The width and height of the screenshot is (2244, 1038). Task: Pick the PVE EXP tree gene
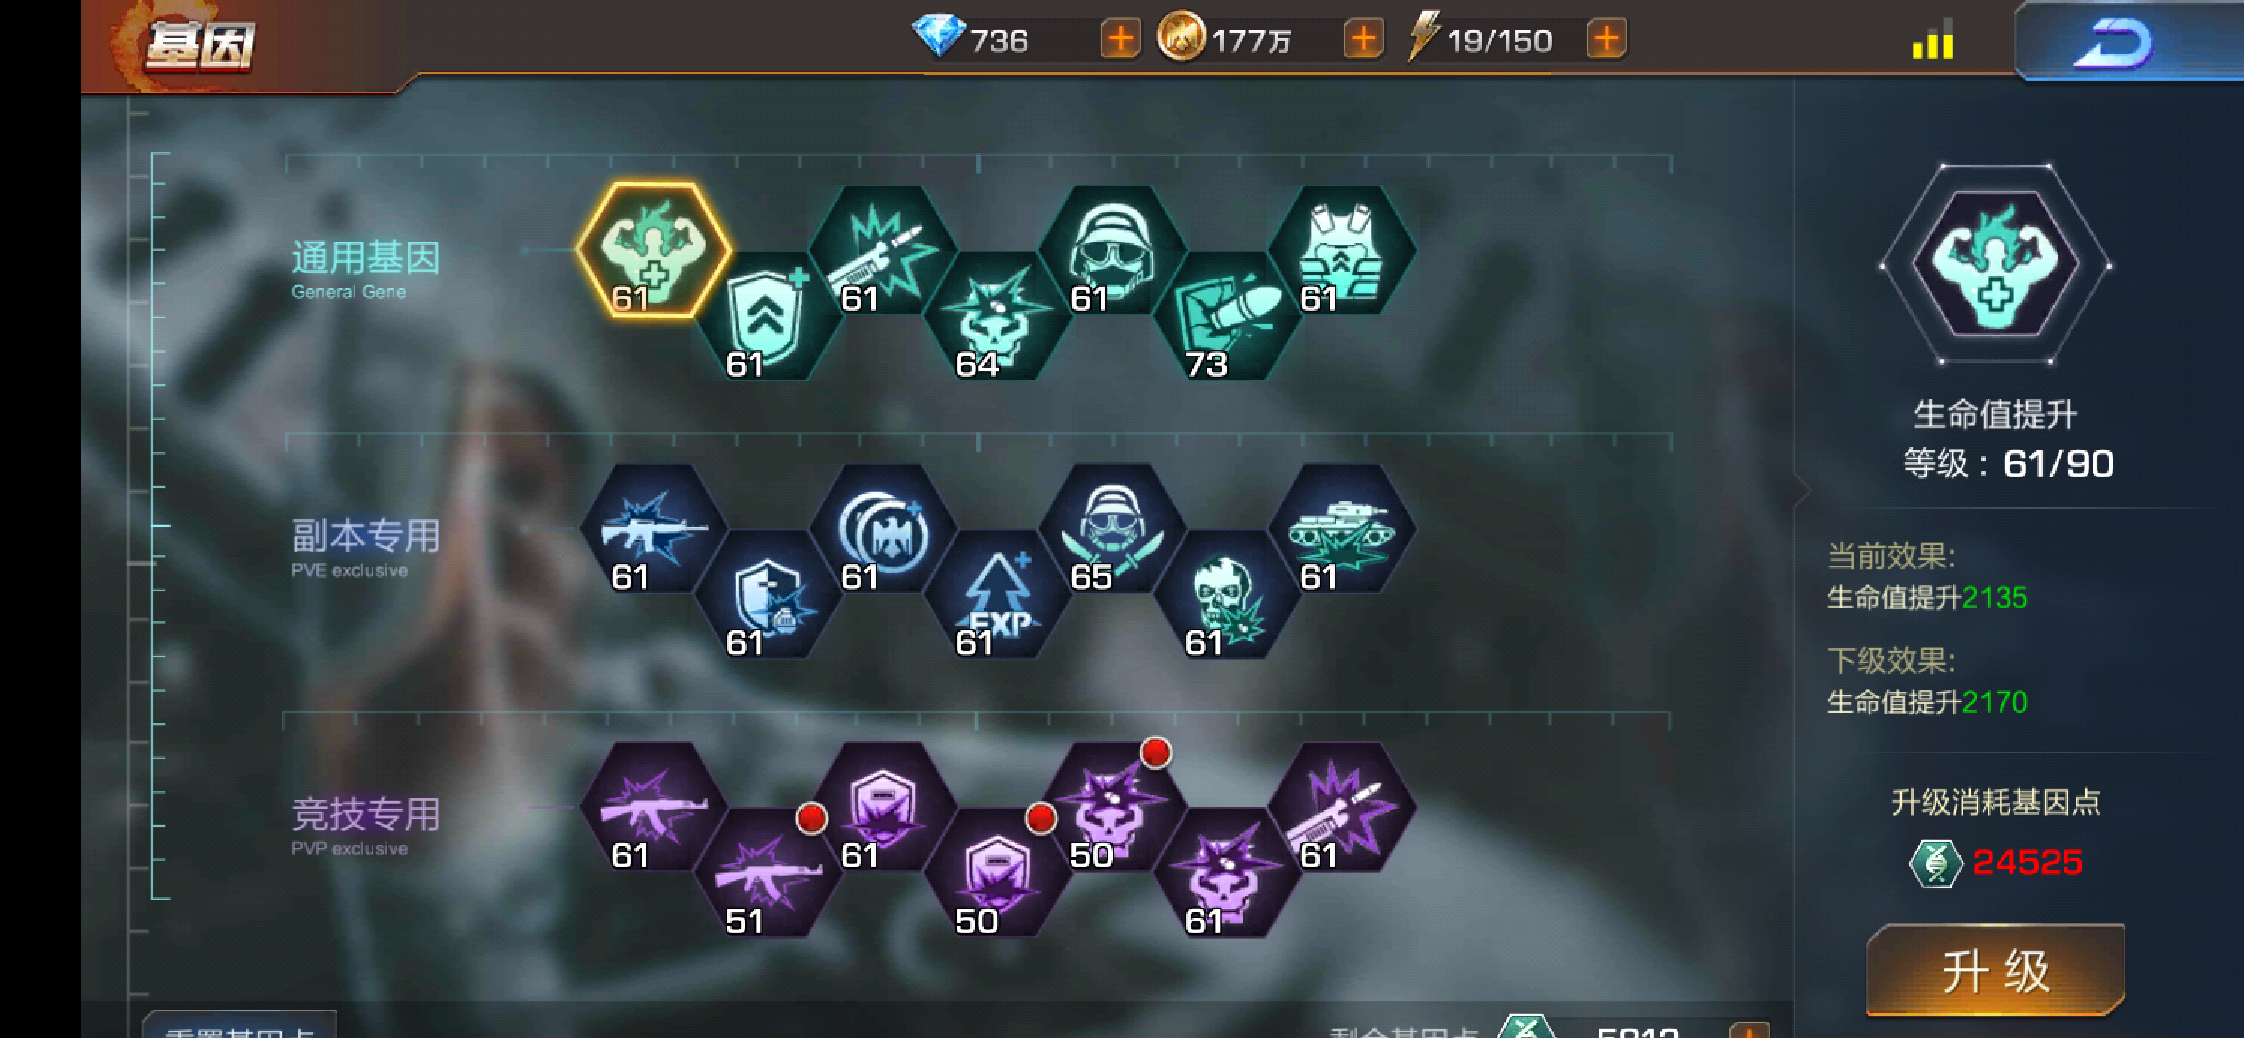tap(998, 594)
